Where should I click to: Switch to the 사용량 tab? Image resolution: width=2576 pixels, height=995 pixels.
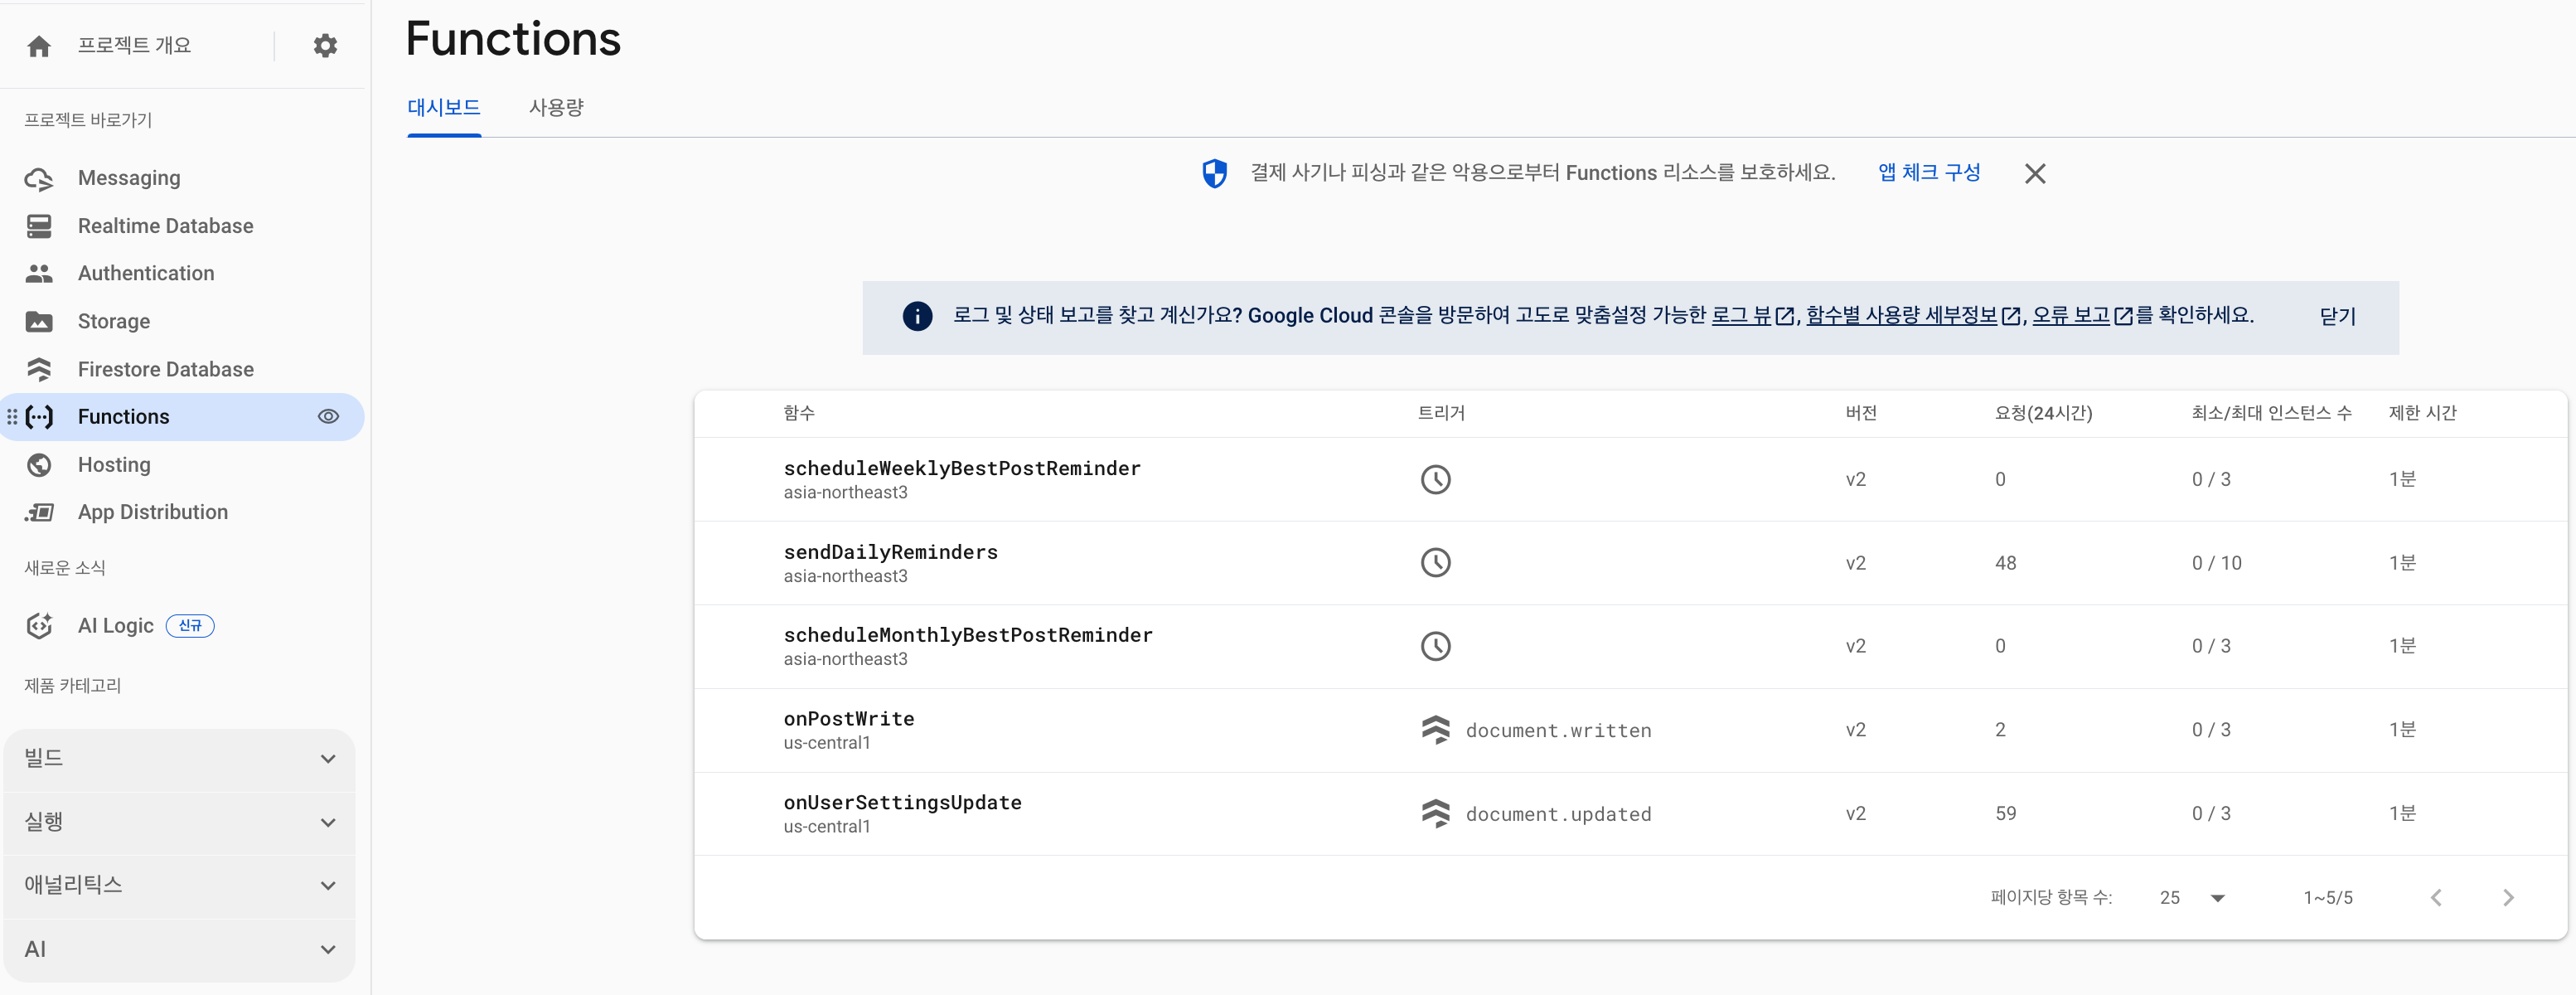coord(556,107)
